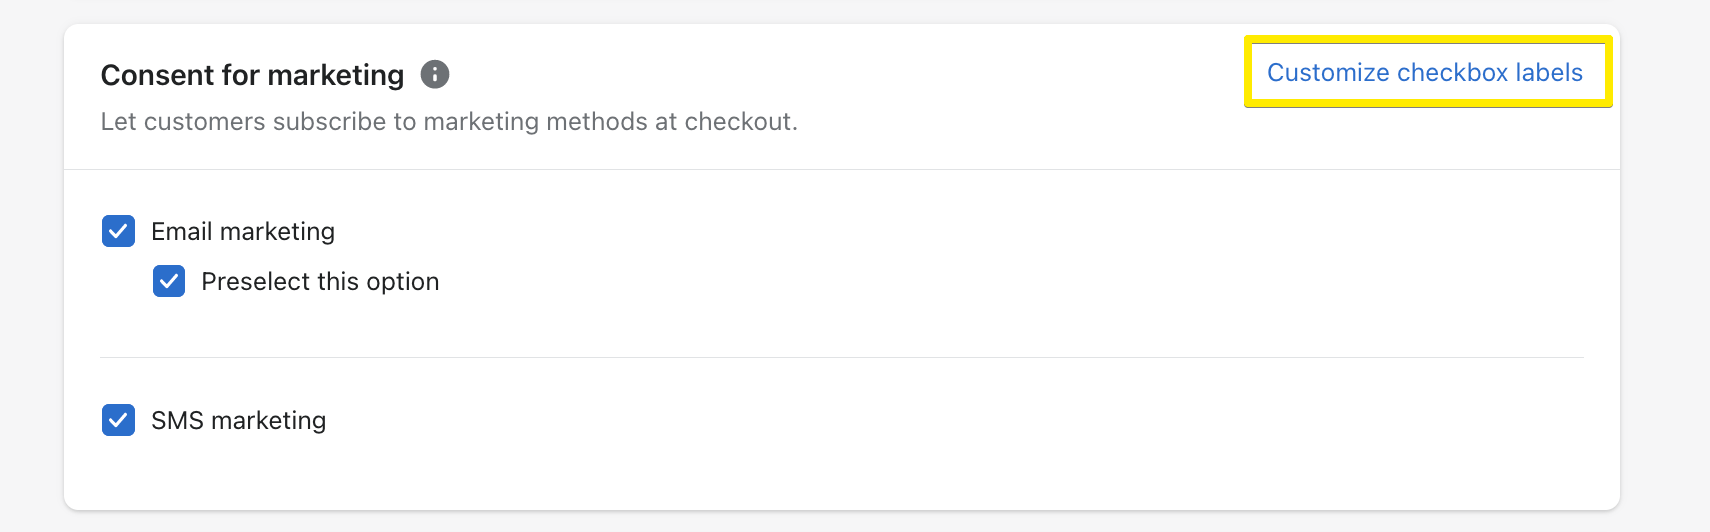Click the info icon beside Consent for marketing
This screenshot has width=1710, height=532.
pyautogui.click(x=434, y=74)
